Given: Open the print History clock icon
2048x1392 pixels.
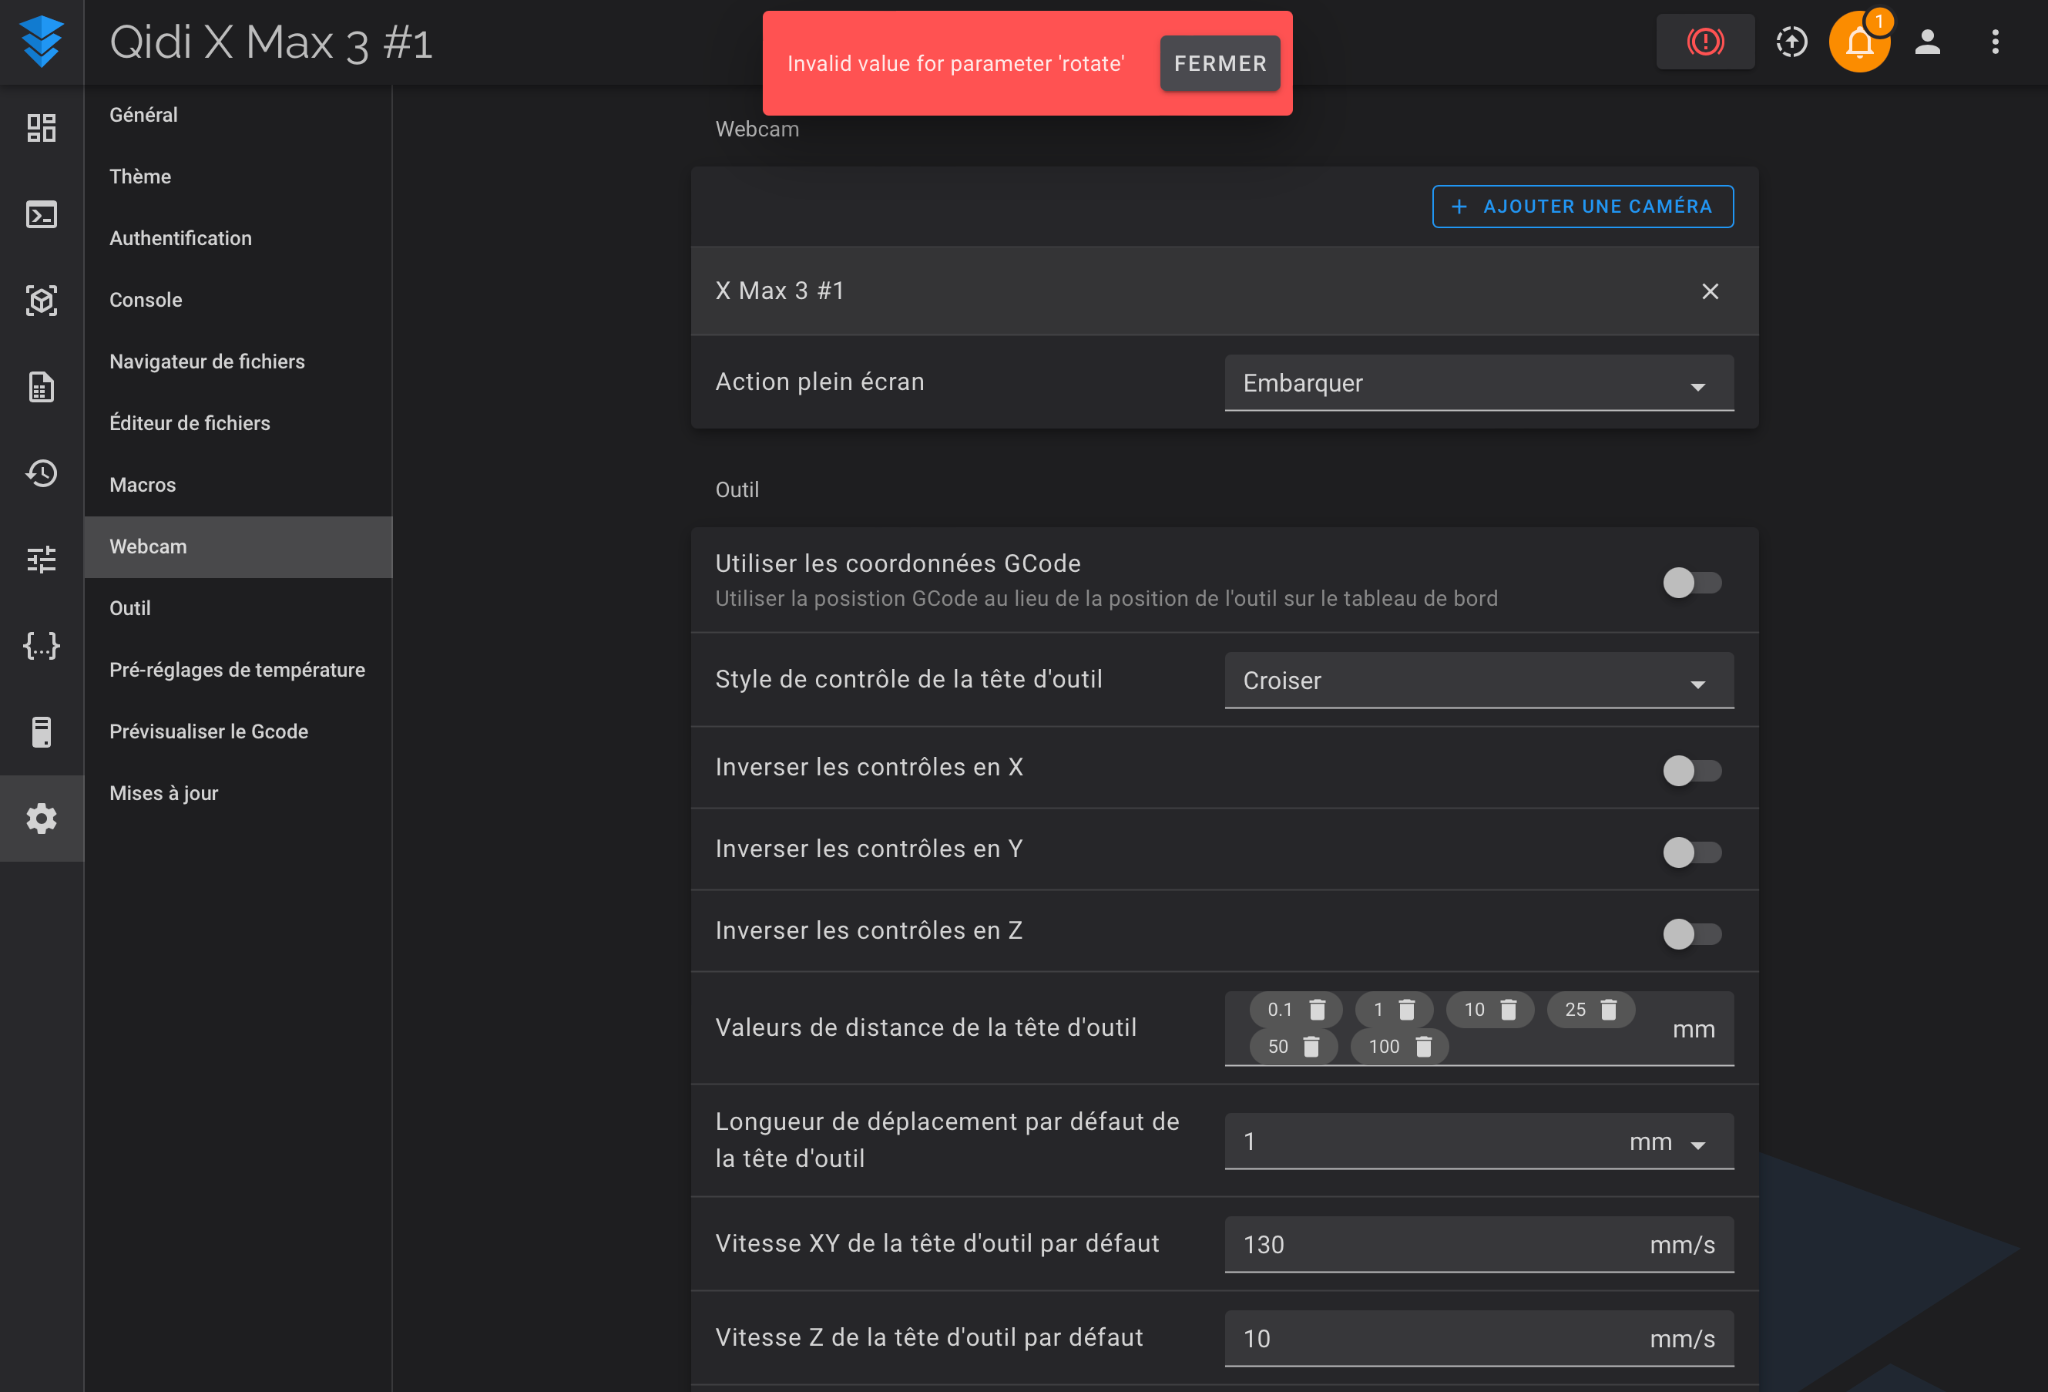Looking at the screenshot, I should click(x=41, y=473).
